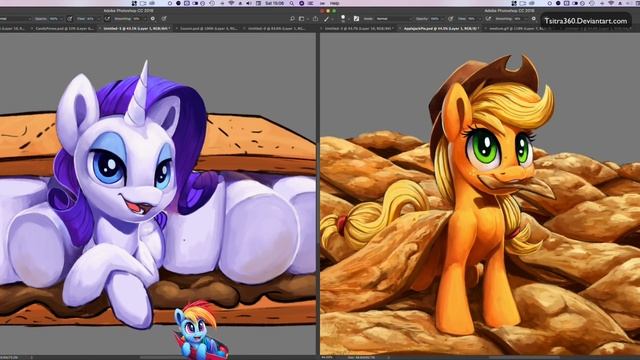Click the Smoothing value in right window
This screenshot has height=360, width=640.
pyautogui.click(x=518, y=19)
